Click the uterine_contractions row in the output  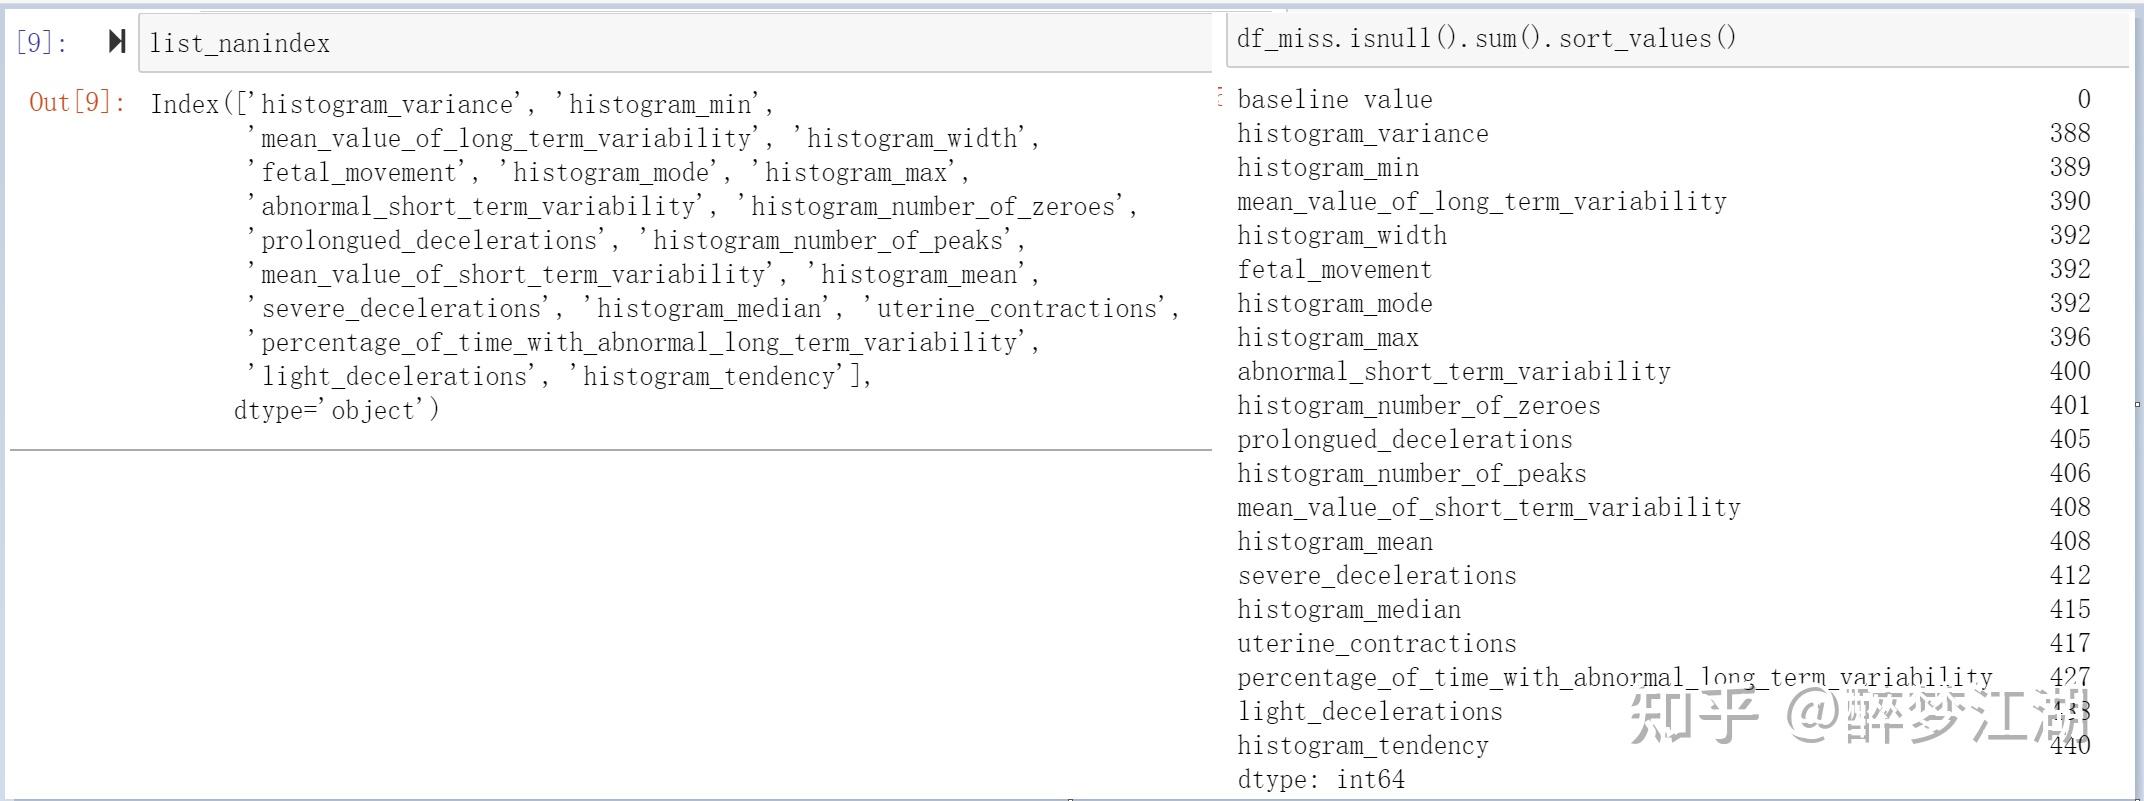click(1664, 644)
